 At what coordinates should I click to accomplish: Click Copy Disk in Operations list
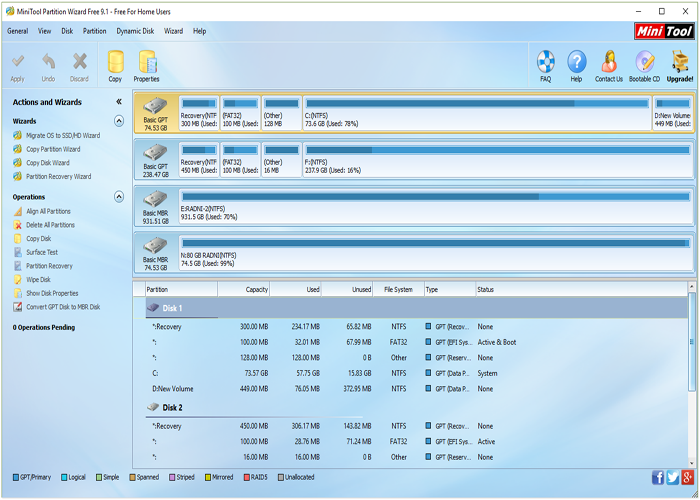tap(38, 238)
